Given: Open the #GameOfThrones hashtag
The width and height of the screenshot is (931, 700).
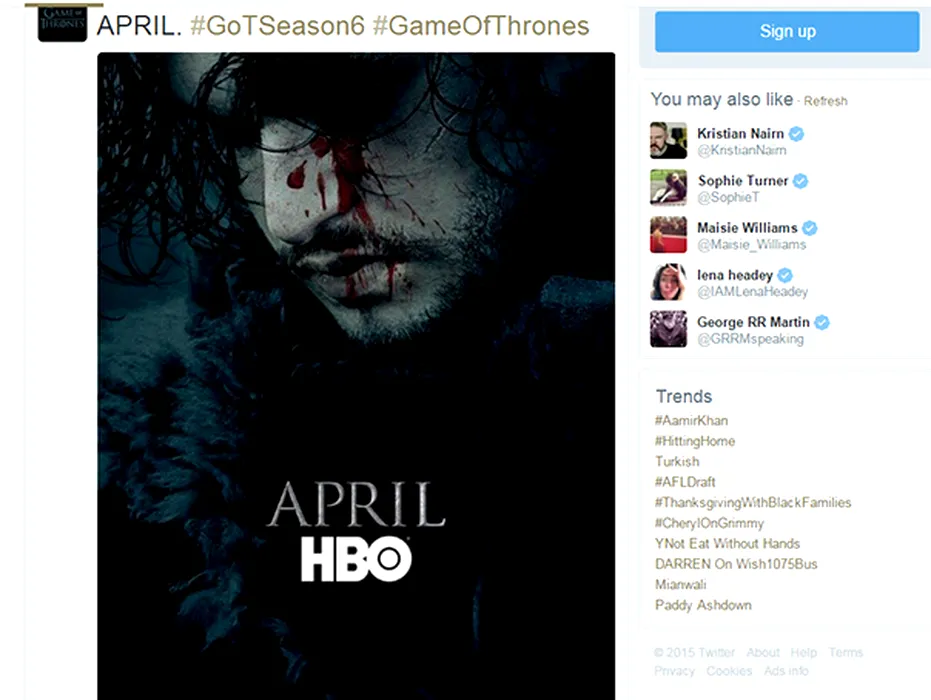Looking at the screenshot, I should click(481, 26).
